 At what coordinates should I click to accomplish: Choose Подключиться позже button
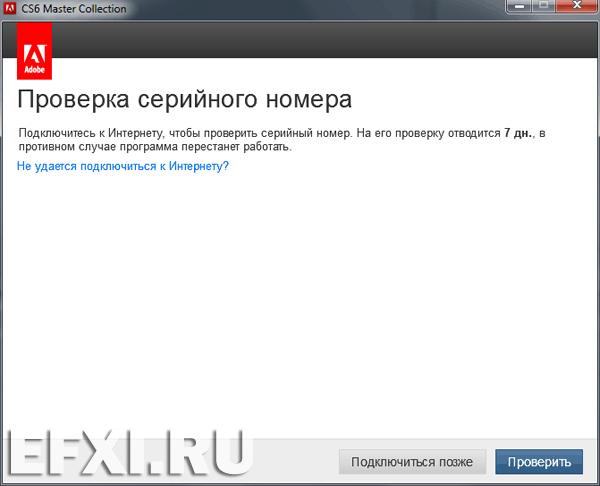pyautogui.click(x=412, y=462)
